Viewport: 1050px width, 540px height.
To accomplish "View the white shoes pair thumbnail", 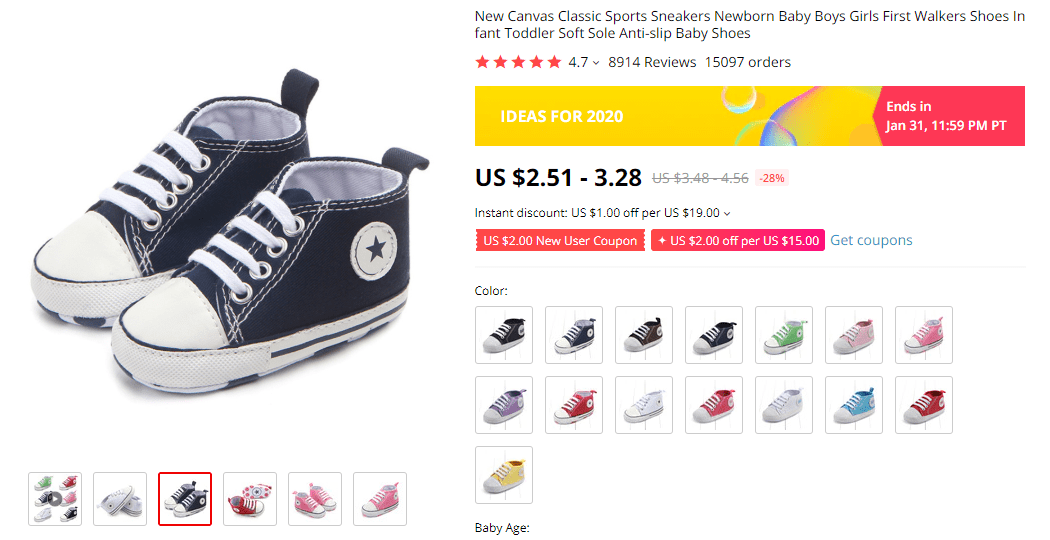I will pos(120,498).
